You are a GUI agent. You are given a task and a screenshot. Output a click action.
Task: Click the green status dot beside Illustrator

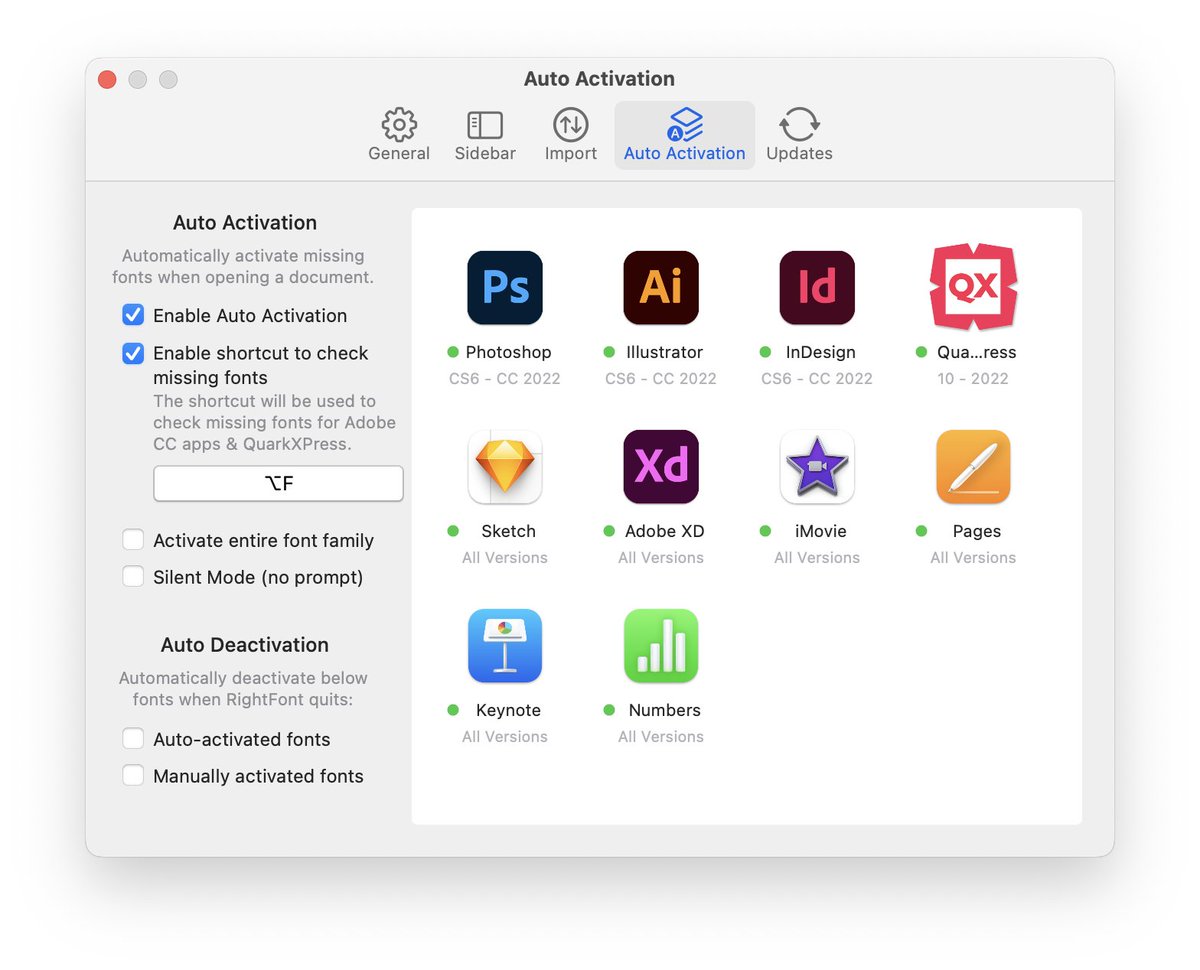click(x=609, y=352)
